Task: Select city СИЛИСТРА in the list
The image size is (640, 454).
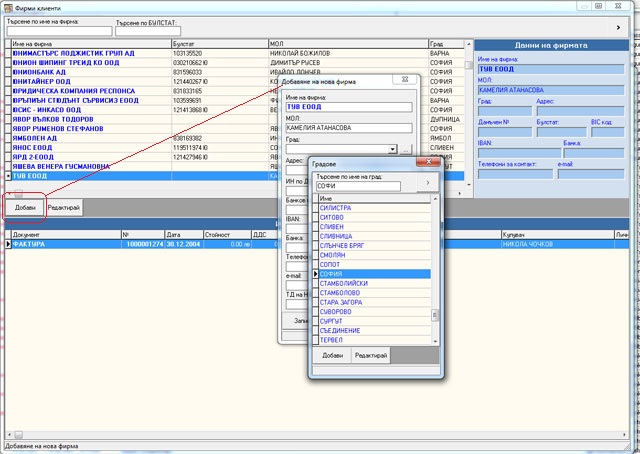Action: 375,208
